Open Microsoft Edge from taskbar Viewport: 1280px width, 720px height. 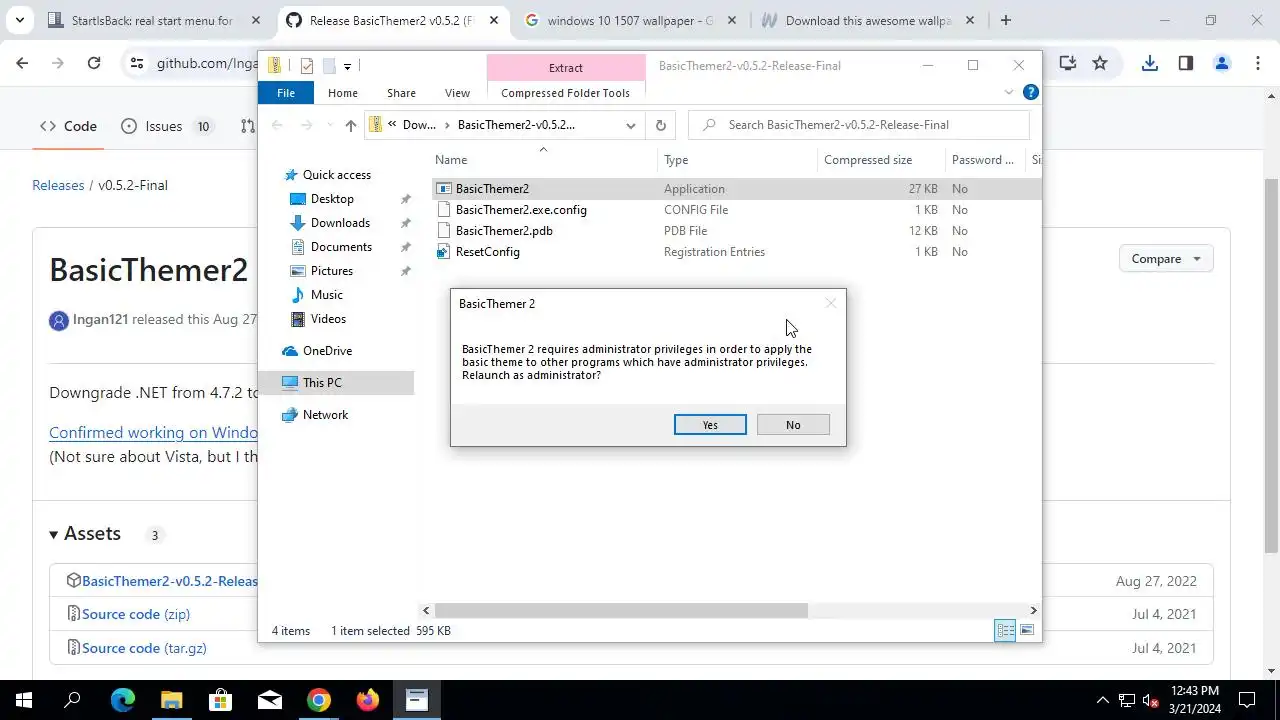122,700
